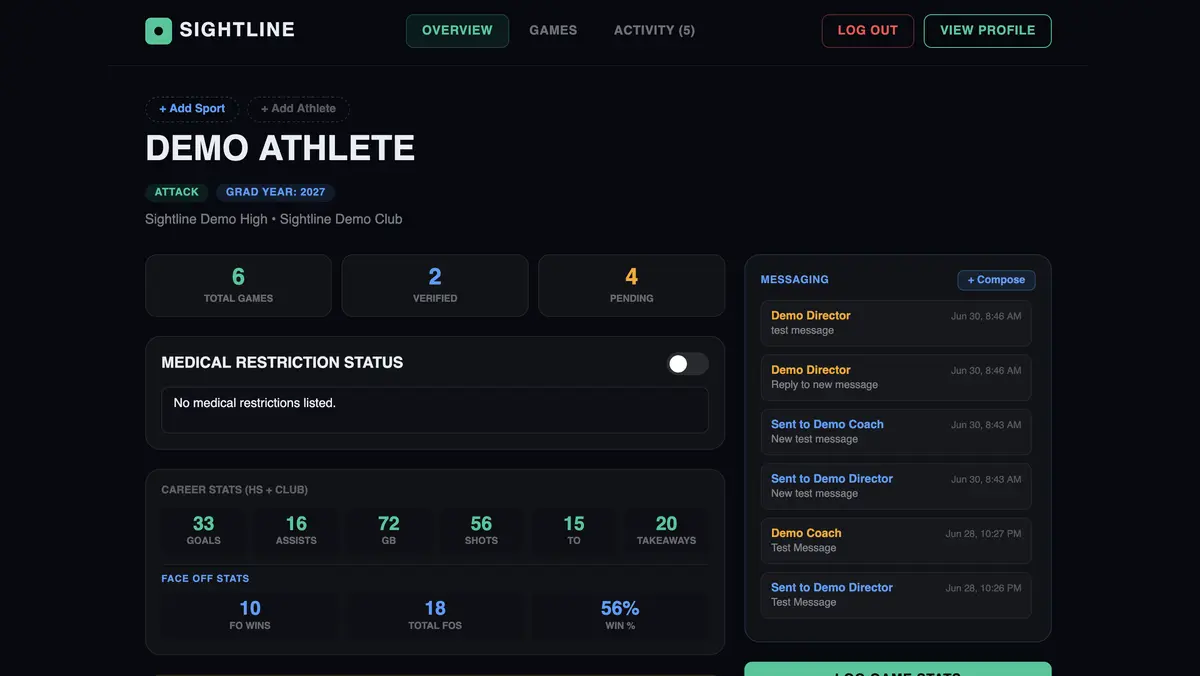
Task: Open the Games tab
Action: click(553, 30)
